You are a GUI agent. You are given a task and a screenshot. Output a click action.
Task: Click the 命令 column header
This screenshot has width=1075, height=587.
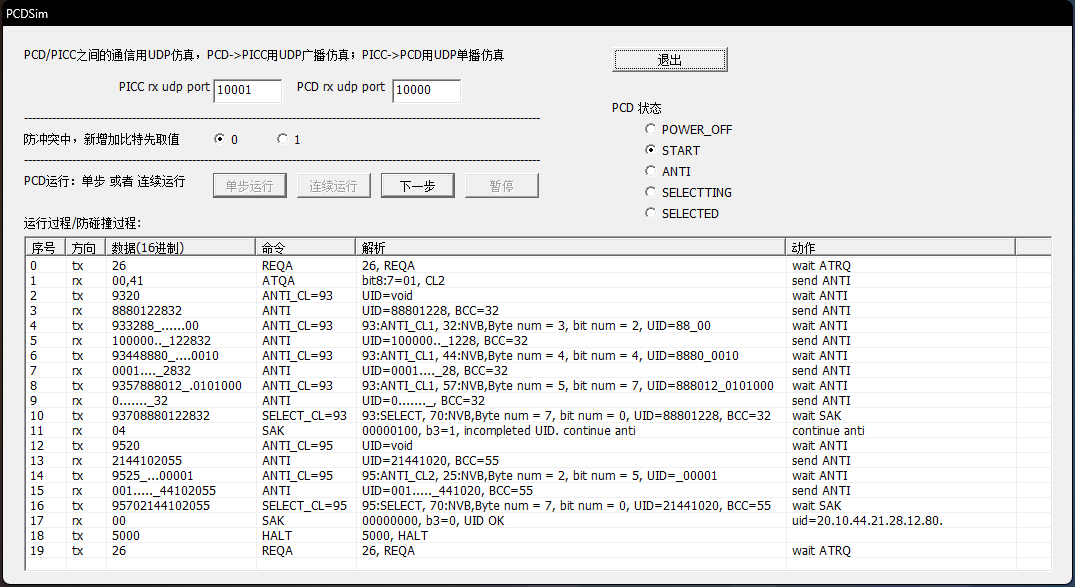tap(305, 247)
